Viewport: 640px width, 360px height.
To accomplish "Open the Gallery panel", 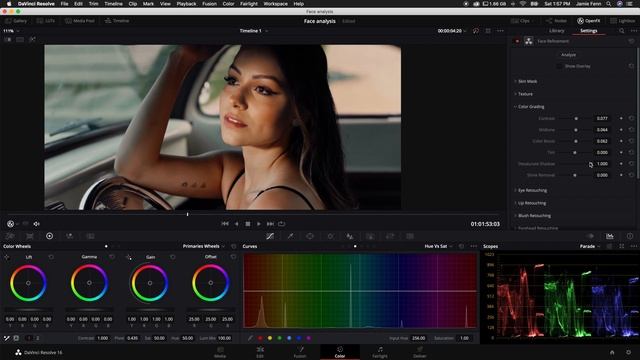I will (16, 21).
